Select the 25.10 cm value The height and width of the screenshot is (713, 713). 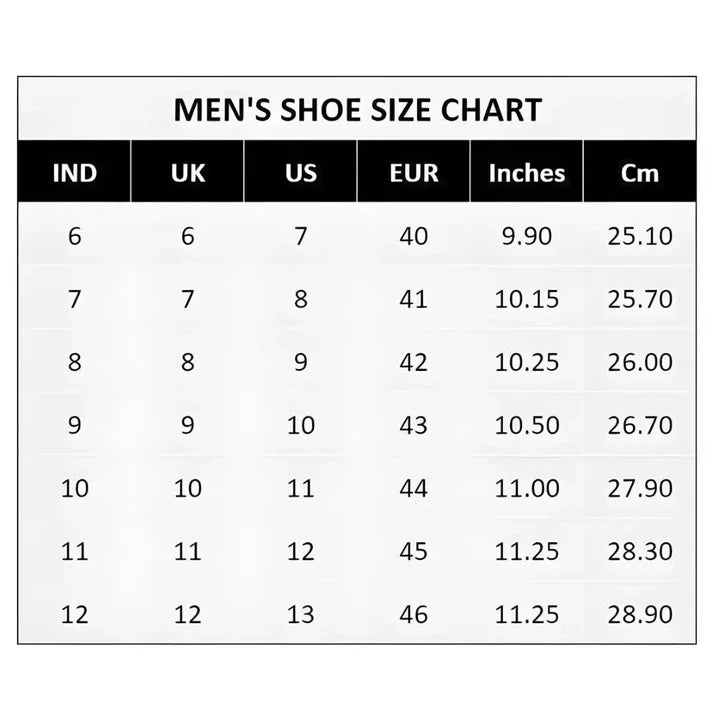640,237
